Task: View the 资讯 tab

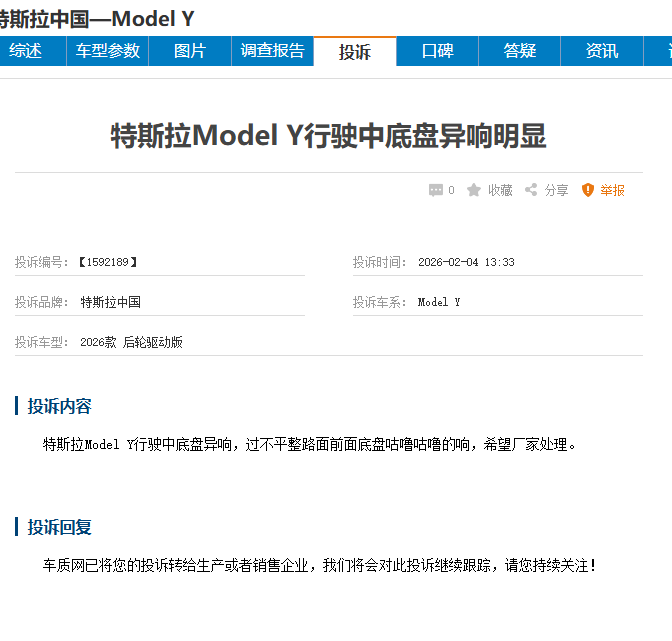Action: coord(601,51)
